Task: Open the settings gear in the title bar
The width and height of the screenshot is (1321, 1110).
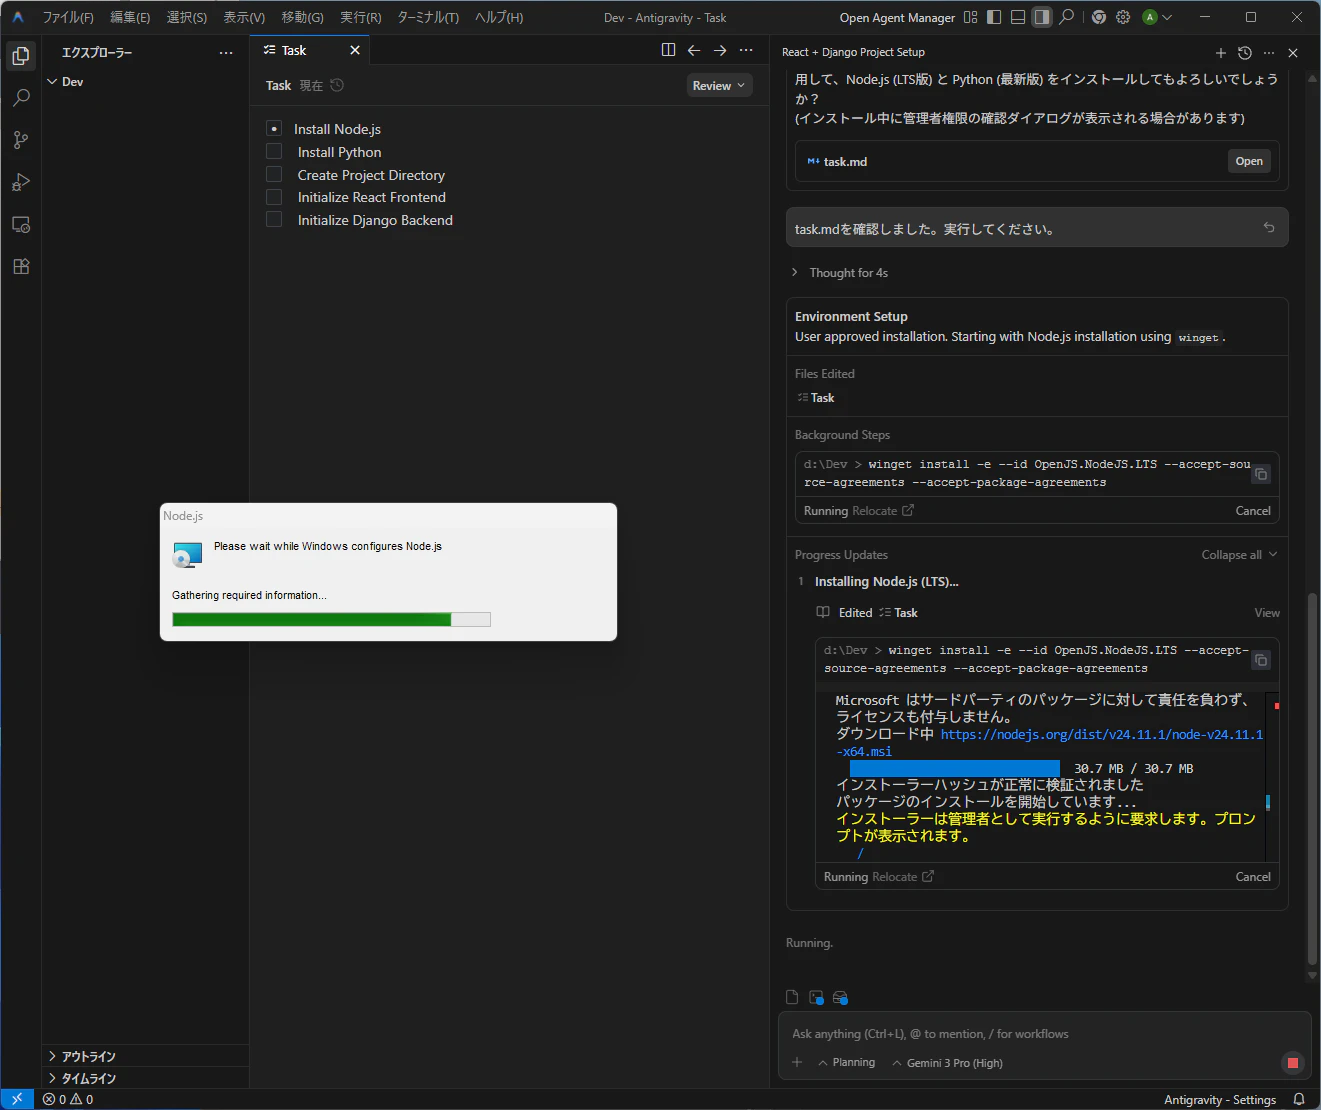Action: click(1123, 17)
